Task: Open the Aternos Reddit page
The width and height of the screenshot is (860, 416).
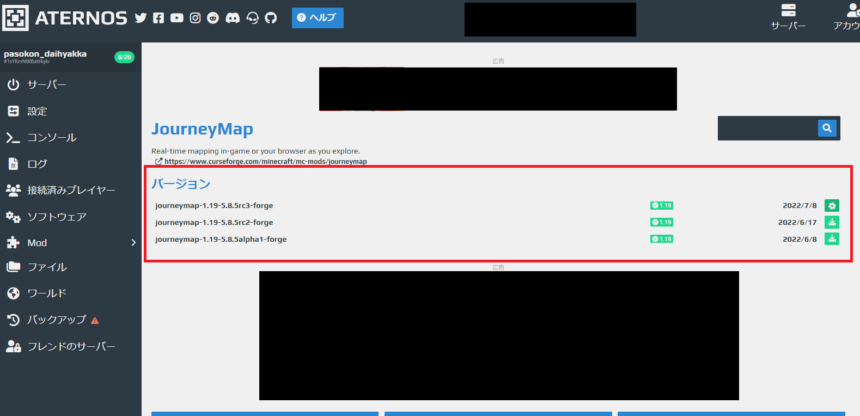Action: click(x=213, y=18)
